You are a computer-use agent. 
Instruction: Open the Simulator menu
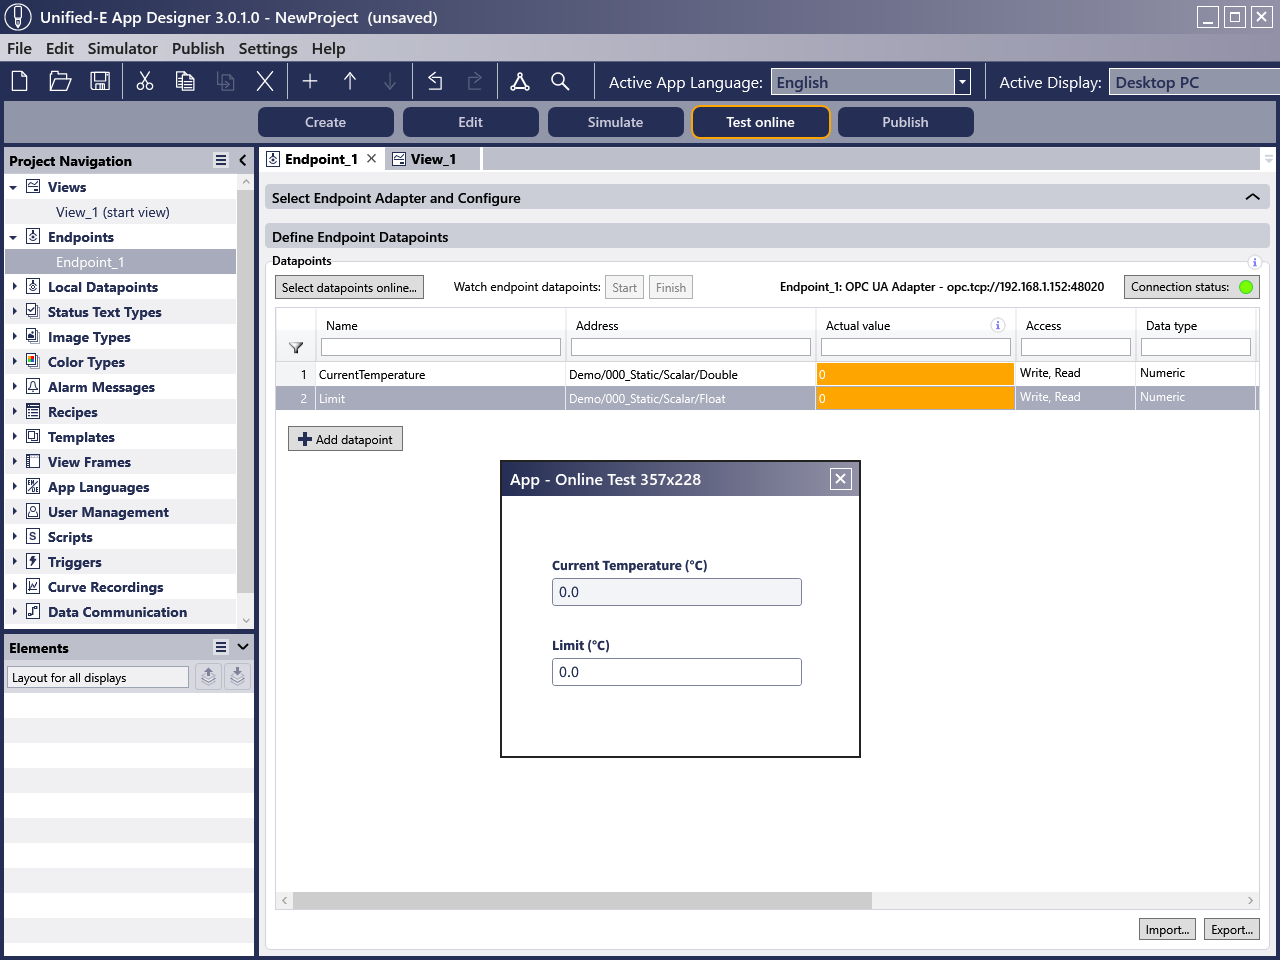122,48
